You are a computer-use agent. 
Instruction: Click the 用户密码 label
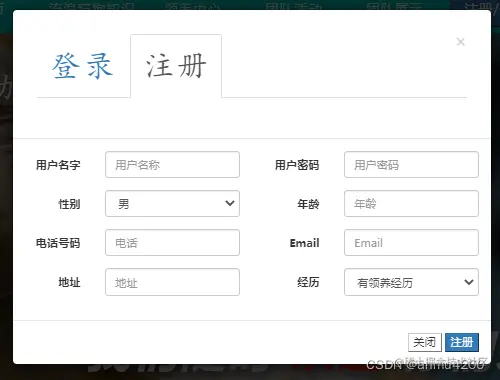click(297, 165)
